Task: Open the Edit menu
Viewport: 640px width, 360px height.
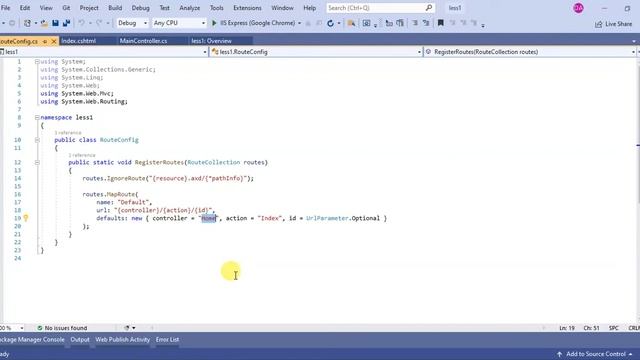Action: point(25,8)
